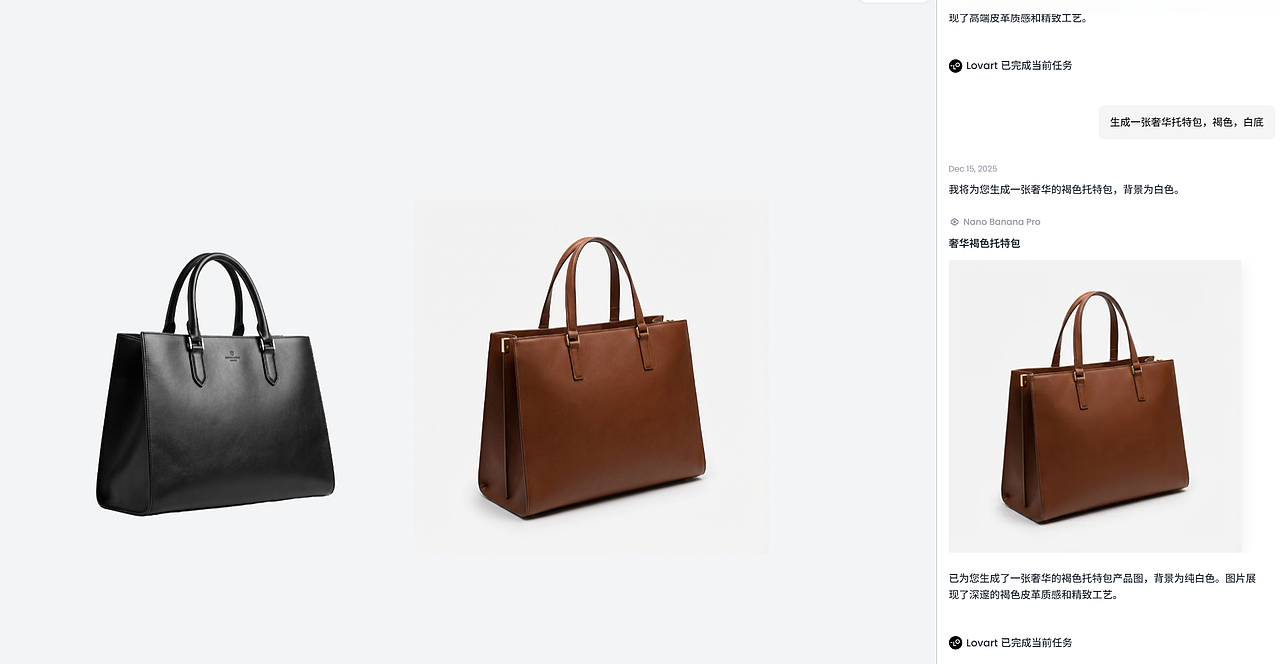Click the 奢华褐色托特包 image title
The image size is (1280, 664).
point(984,244)
